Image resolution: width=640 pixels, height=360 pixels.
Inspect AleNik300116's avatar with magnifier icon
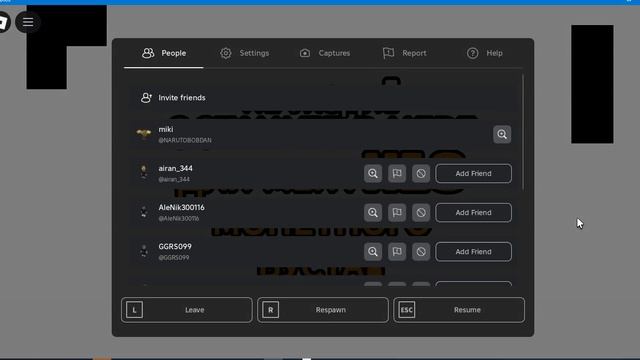point(373,213)
